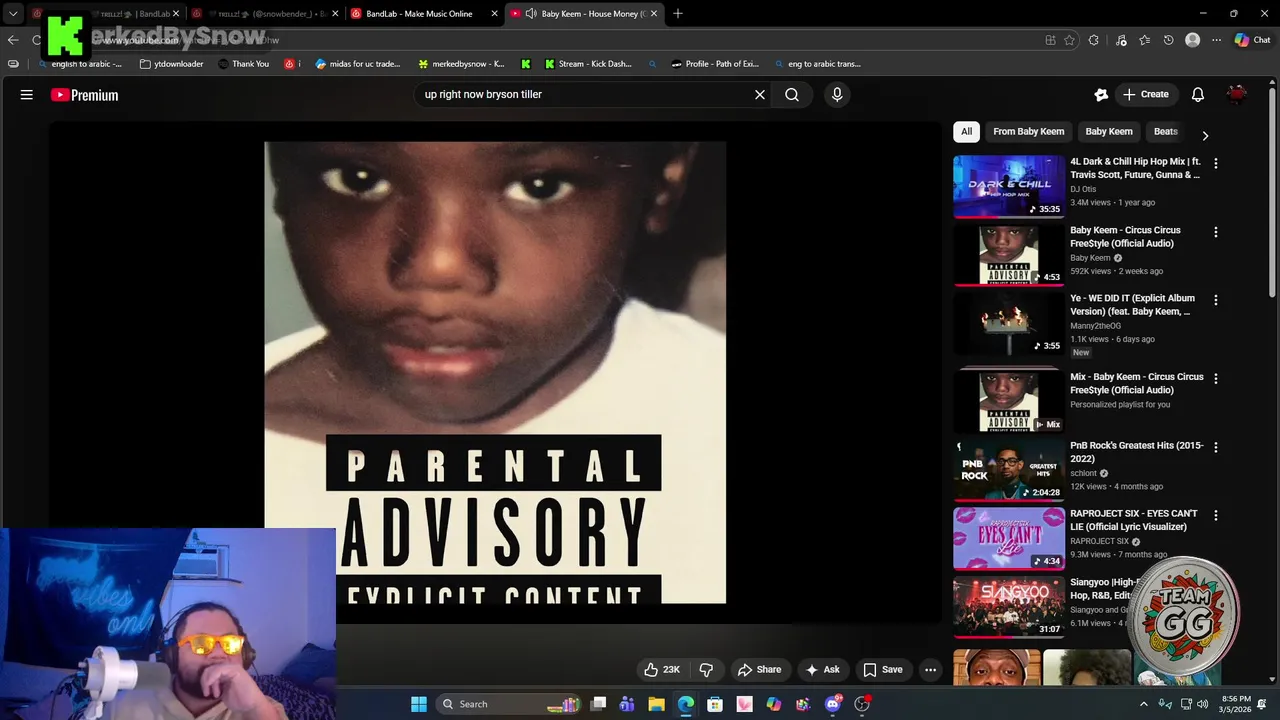Show more filter chips with right arrow
This screenshot has width=1280, height=720.
tap(1205, 135)
